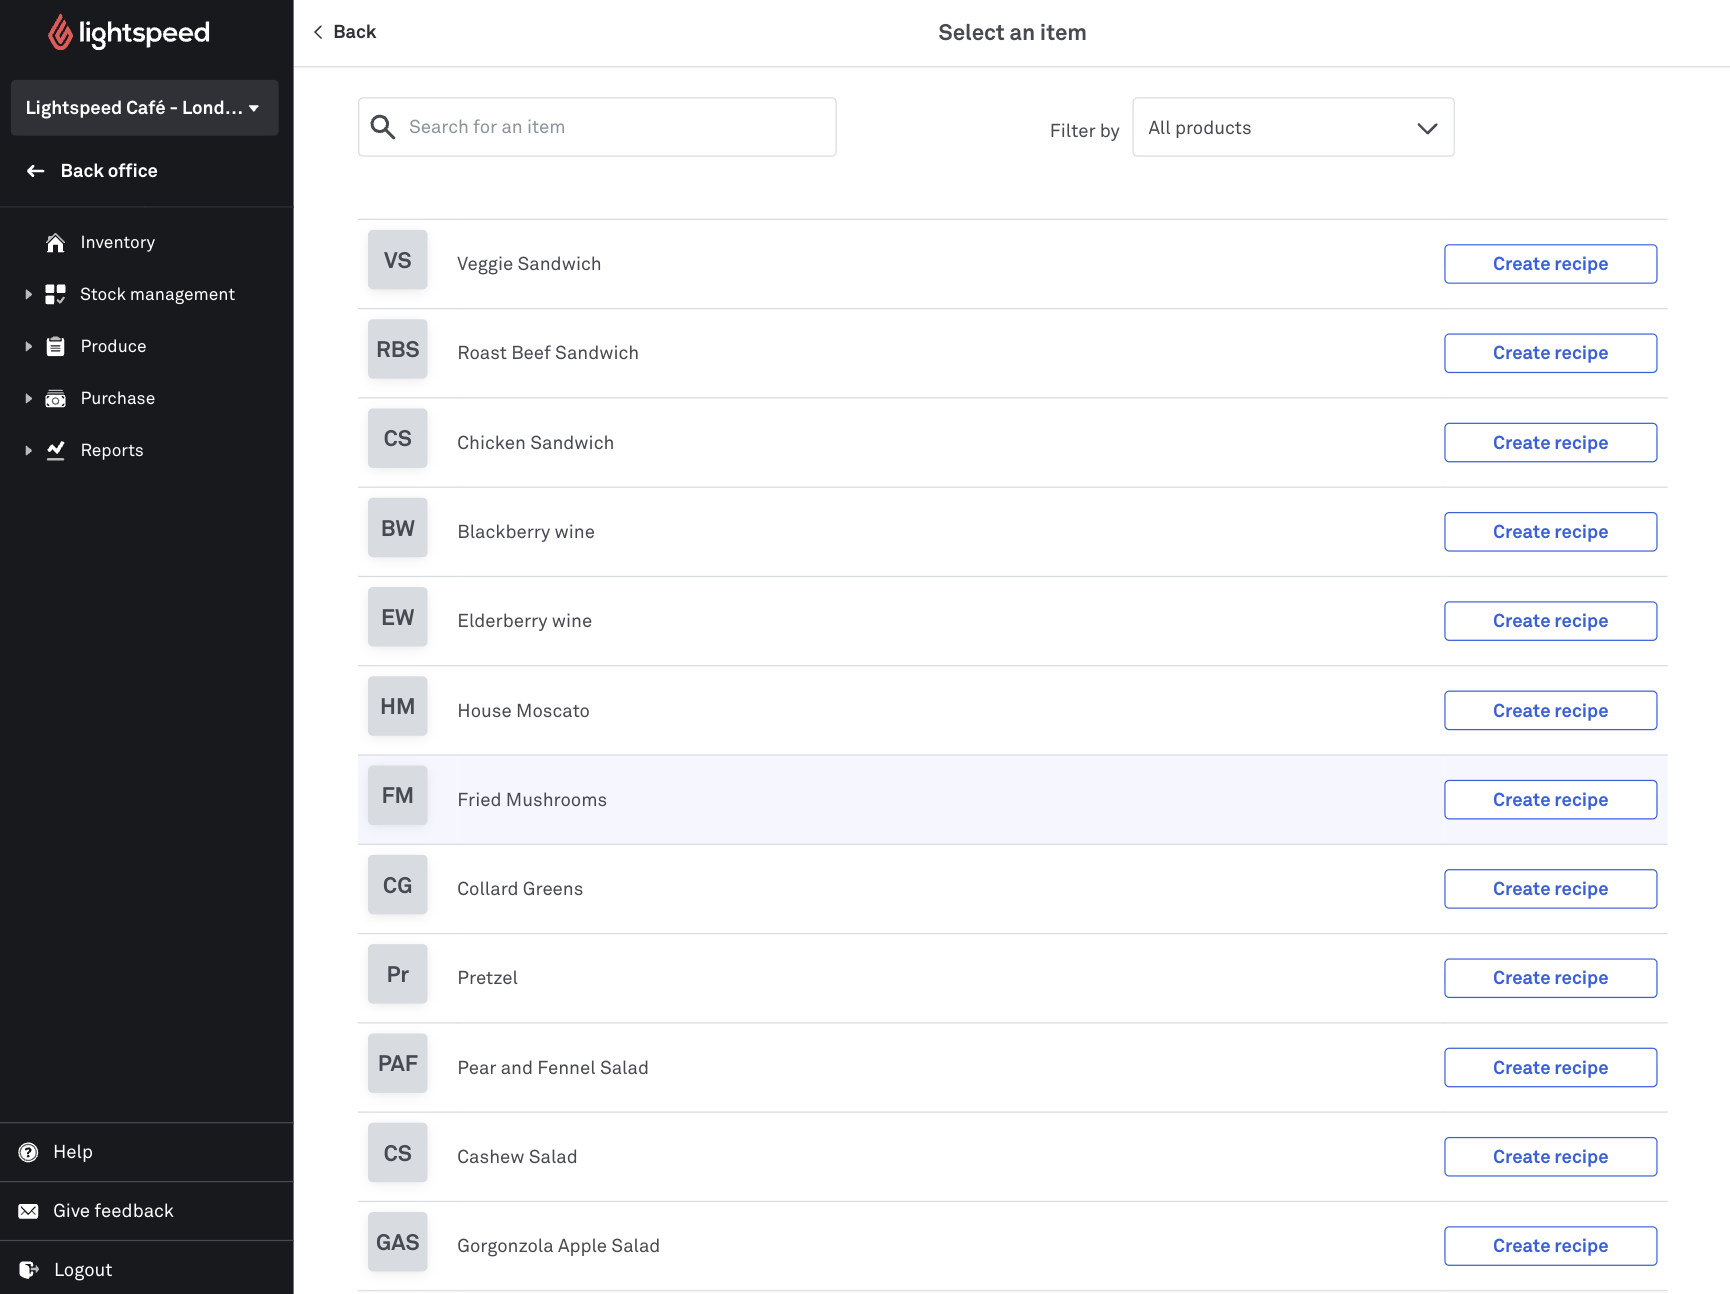Click the Back link at top
The height and width of the screenshot is (1294, 1730).
tap(345, 32)
